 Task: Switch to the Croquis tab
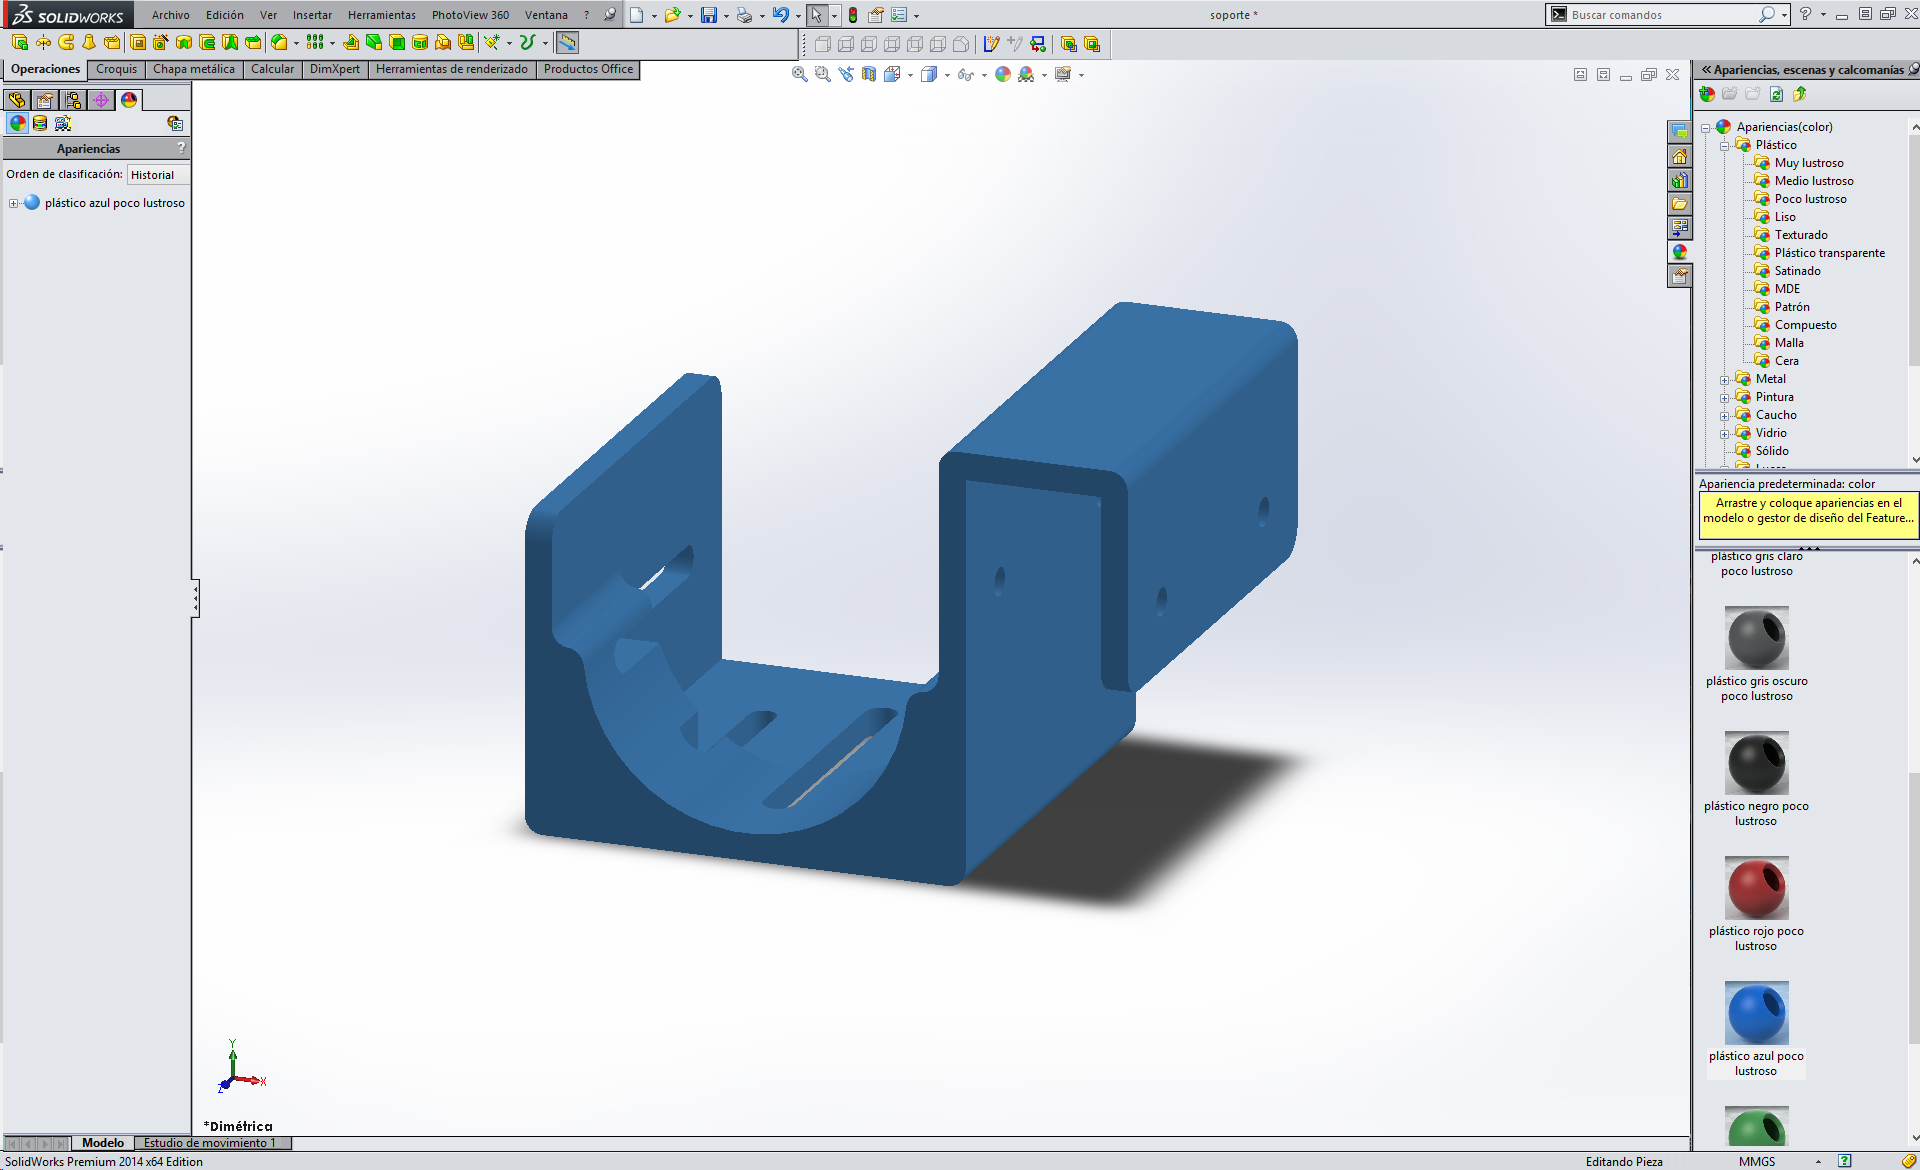tap(116, 69)
